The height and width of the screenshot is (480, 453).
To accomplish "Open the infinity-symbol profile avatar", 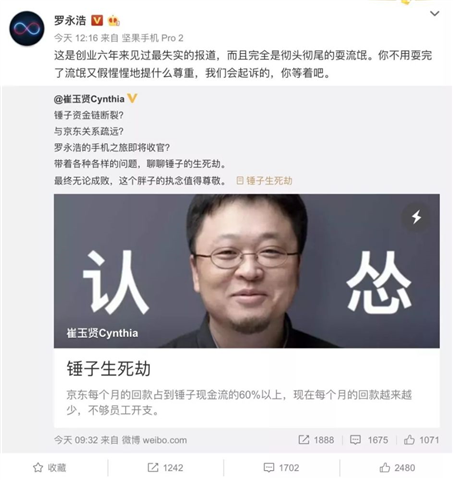I will click(27, 29).
